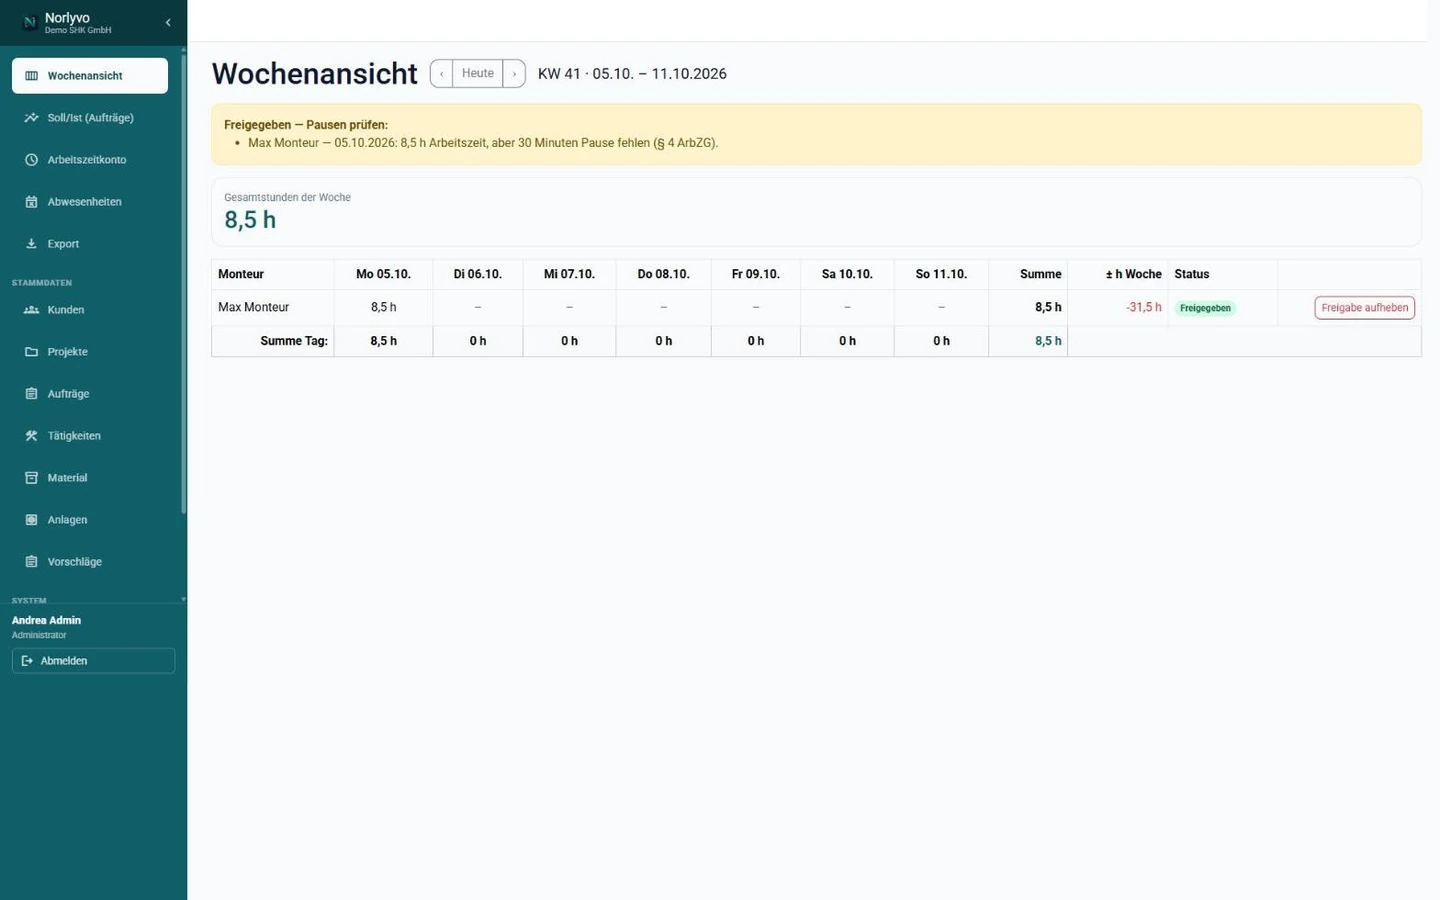Click the Anlagen icon
1440x900 pixels.
pyautogui.click(x=31, y=520)
